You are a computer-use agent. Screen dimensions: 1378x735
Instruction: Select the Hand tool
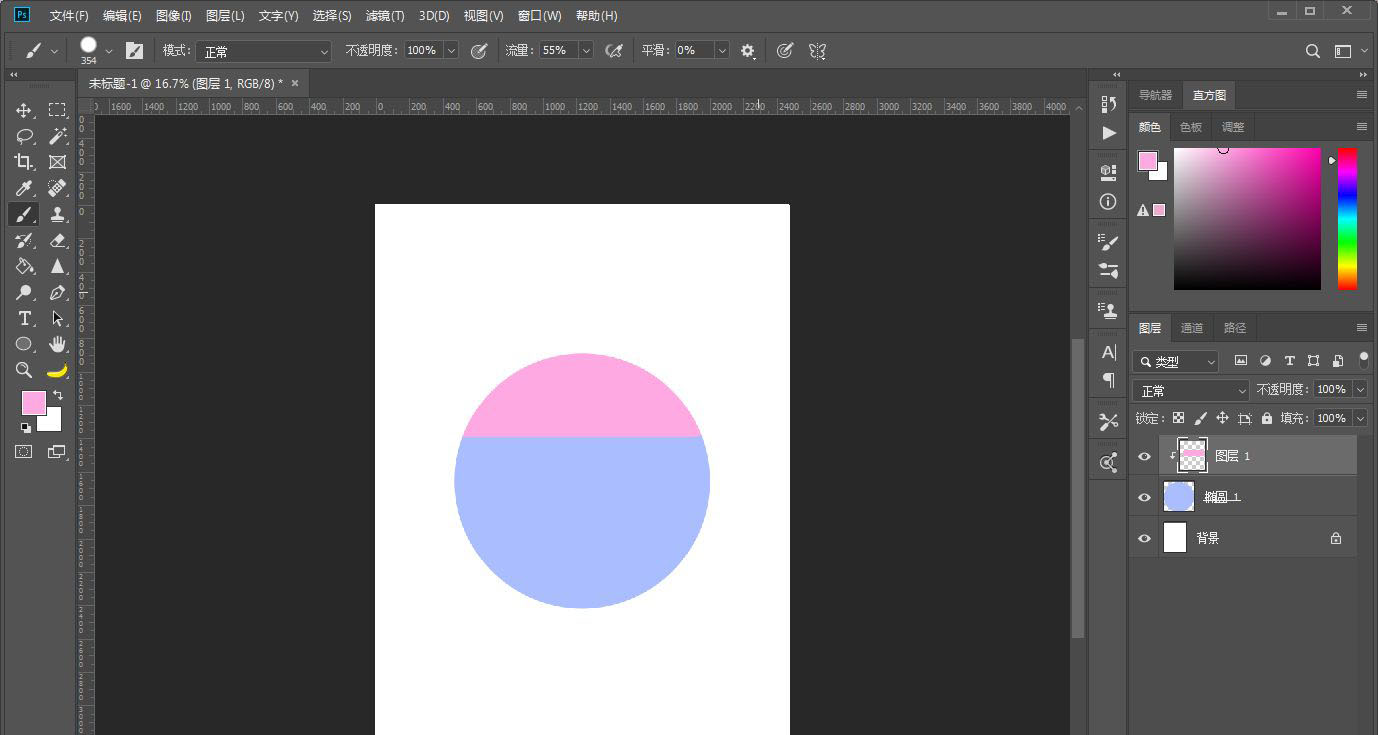57,344
